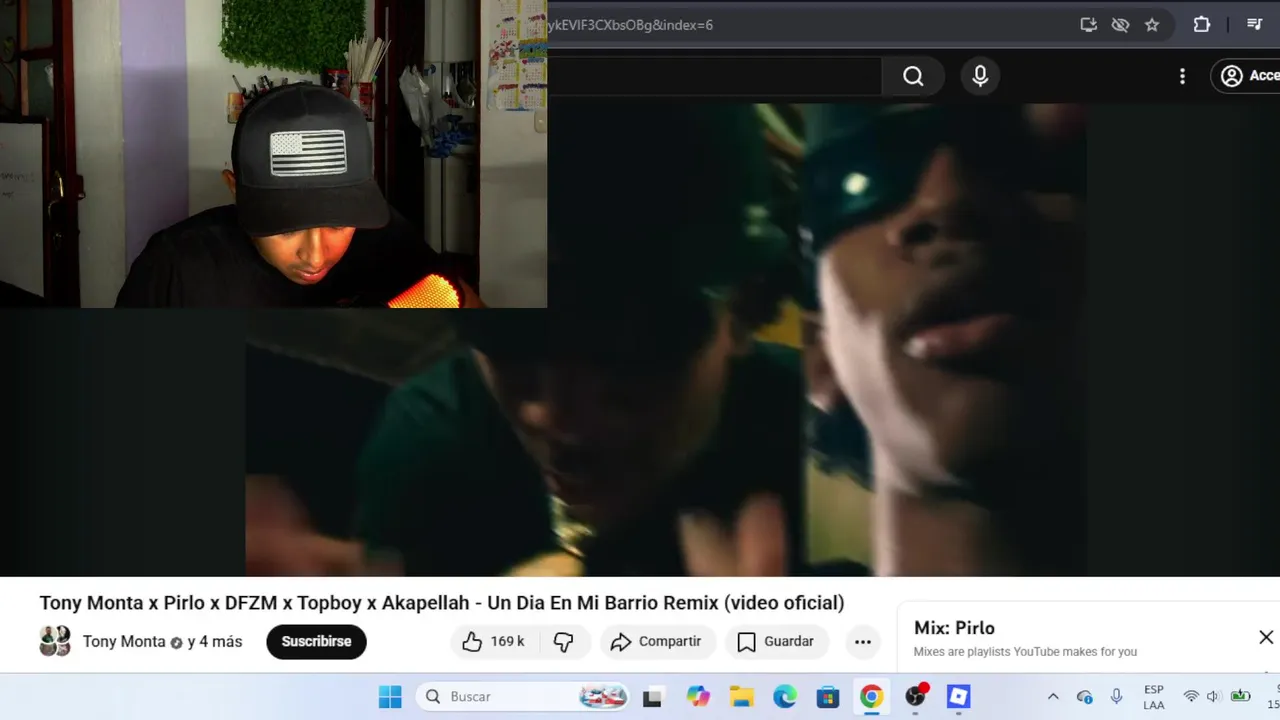Click the Mix: Pirlo playlist title
Viewport: 1280px width, 720px height.
point(954,628)
